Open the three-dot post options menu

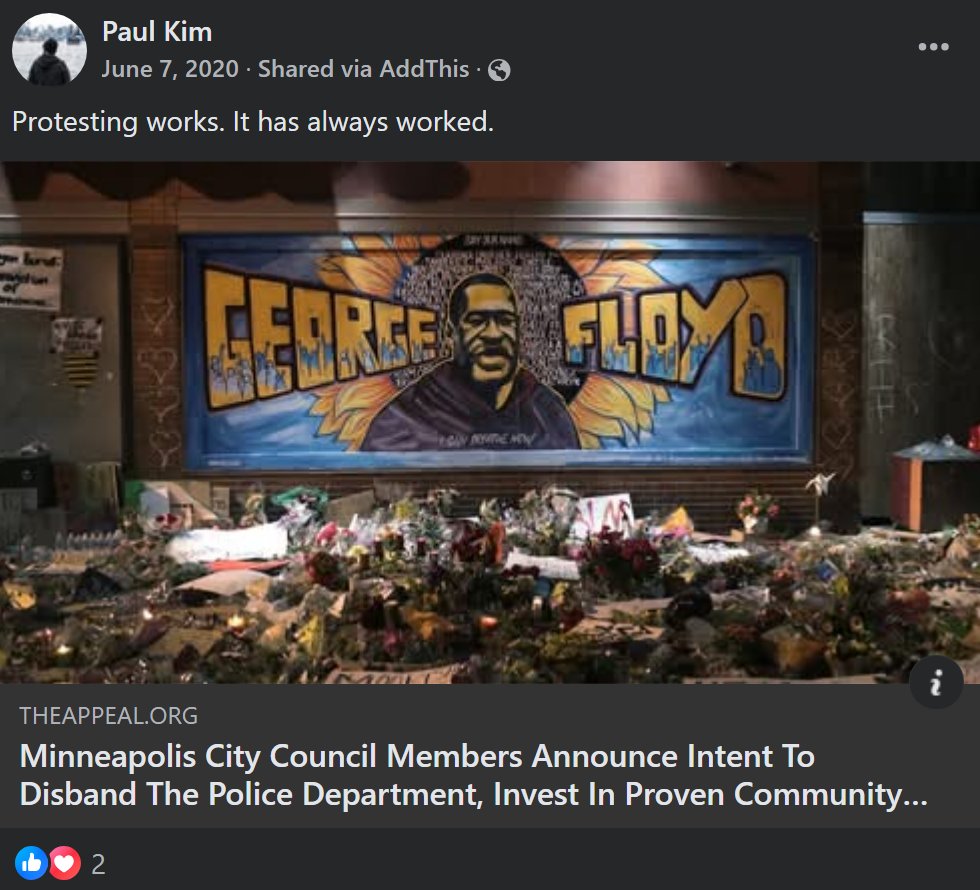tap(933, 47)
